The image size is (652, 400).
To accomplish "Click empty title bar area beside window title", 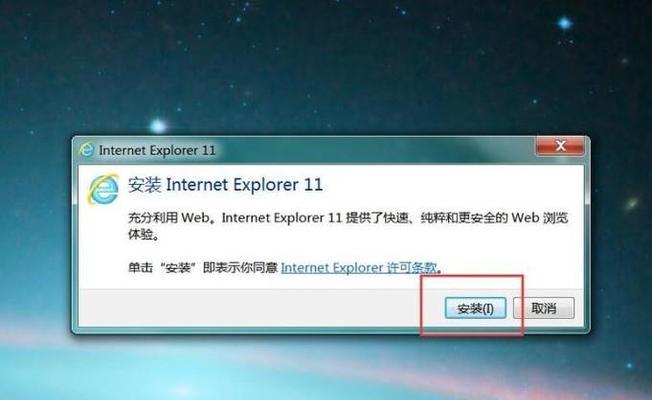I will (374, 150).
